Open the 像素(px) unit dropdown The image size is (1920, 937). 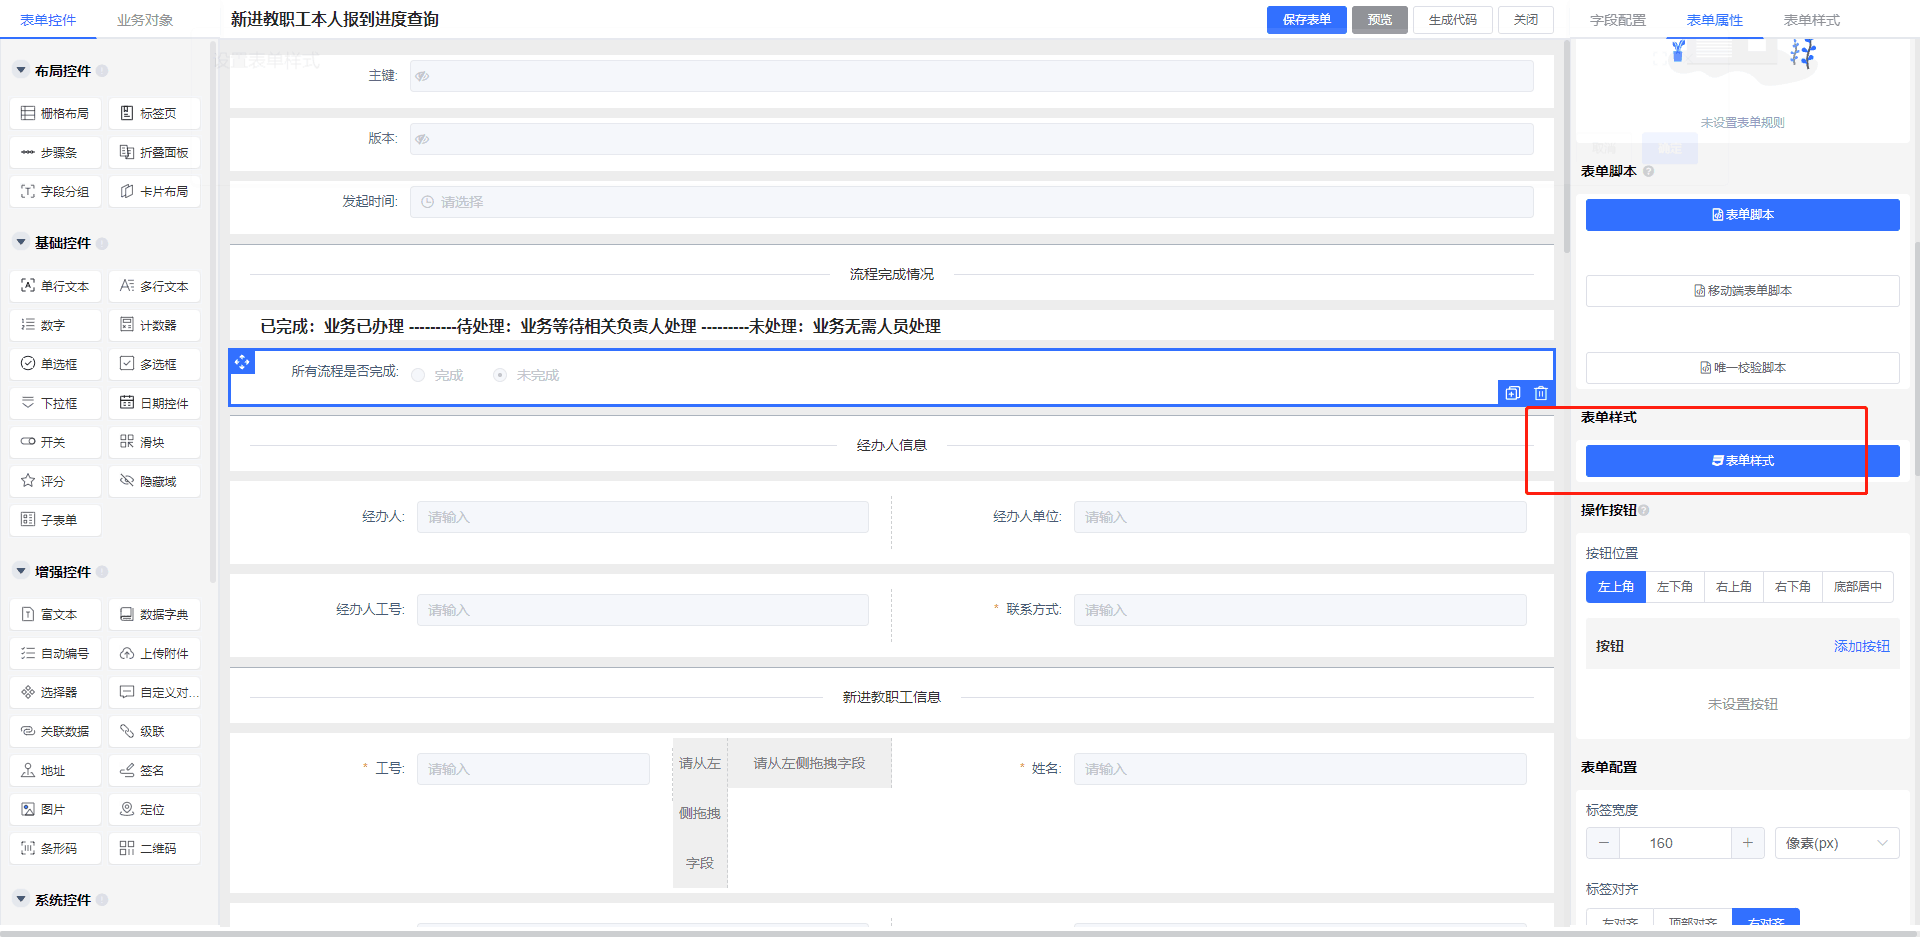[x=1836, y=843]
